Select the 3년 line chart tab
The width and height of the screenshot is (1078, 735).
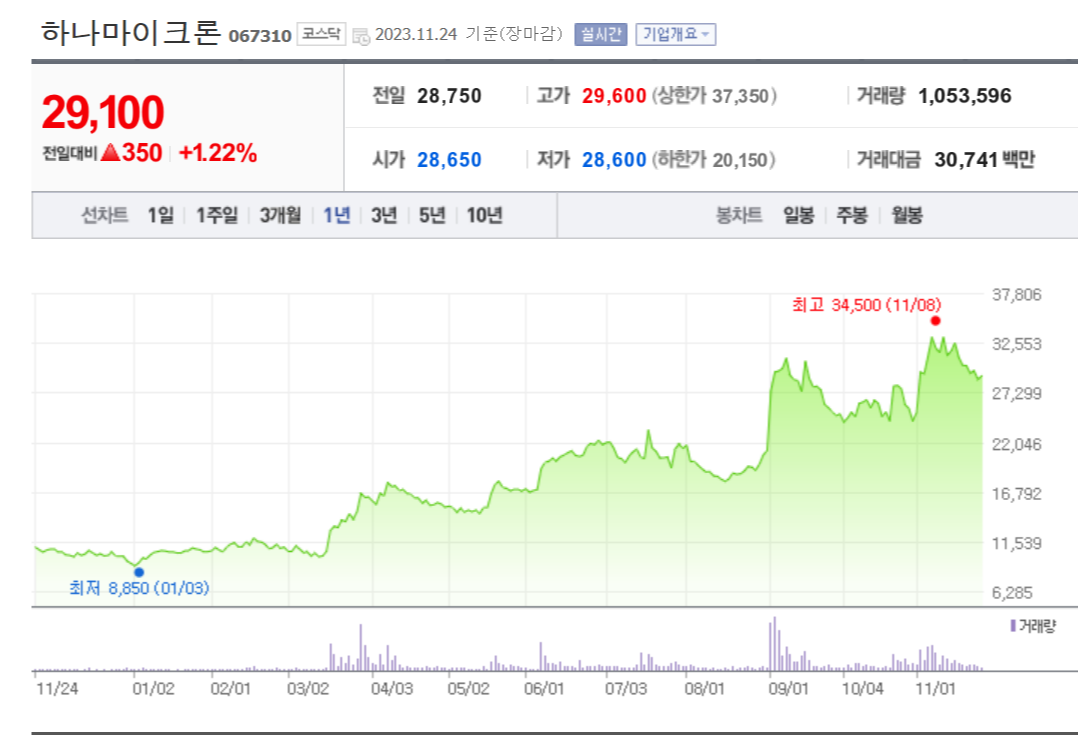click(384, 216)
